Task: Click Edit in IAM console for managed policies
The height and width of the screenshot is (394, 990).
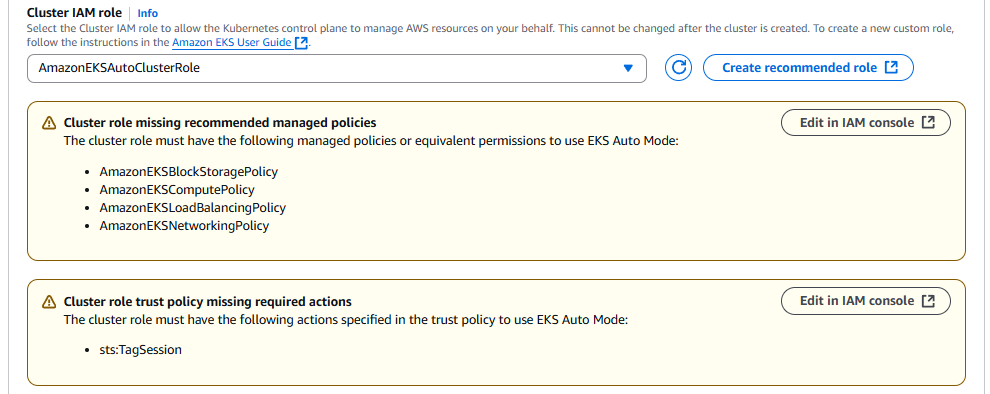Action: click(866, 122)
